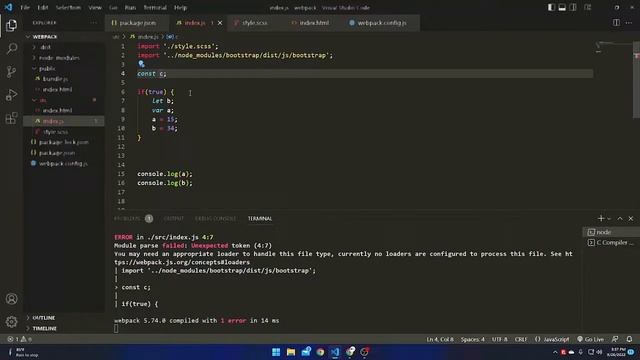The width and height of the screenshot is (640, 360).
Task: Split the editor to the right
Action: tap(616, 23)
